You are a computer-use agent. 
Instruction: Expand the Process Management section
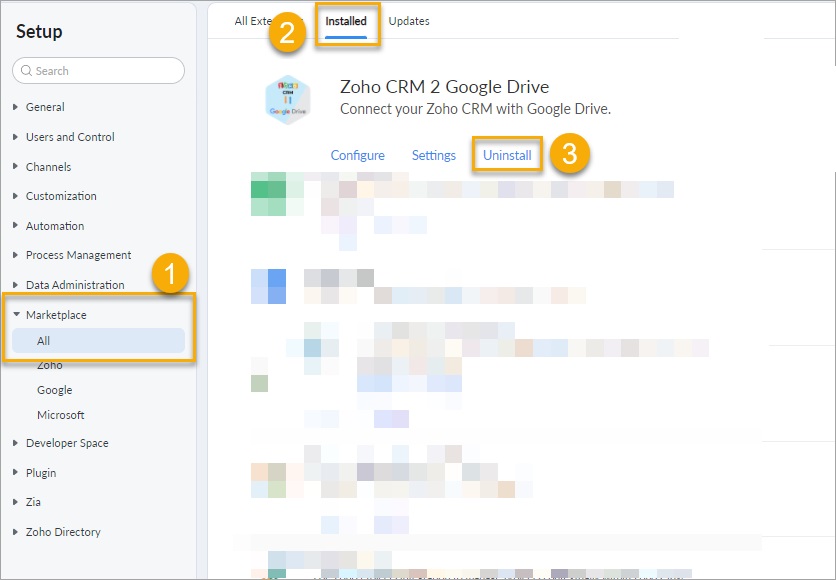pos(15,255)
